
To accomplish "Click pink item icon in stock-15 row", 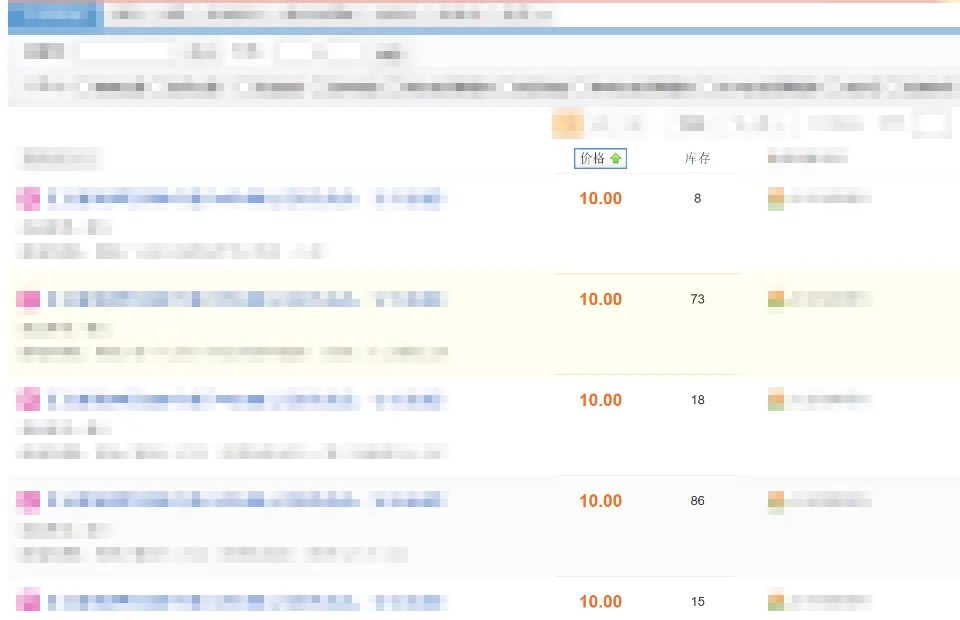I will tap(28, 600).
